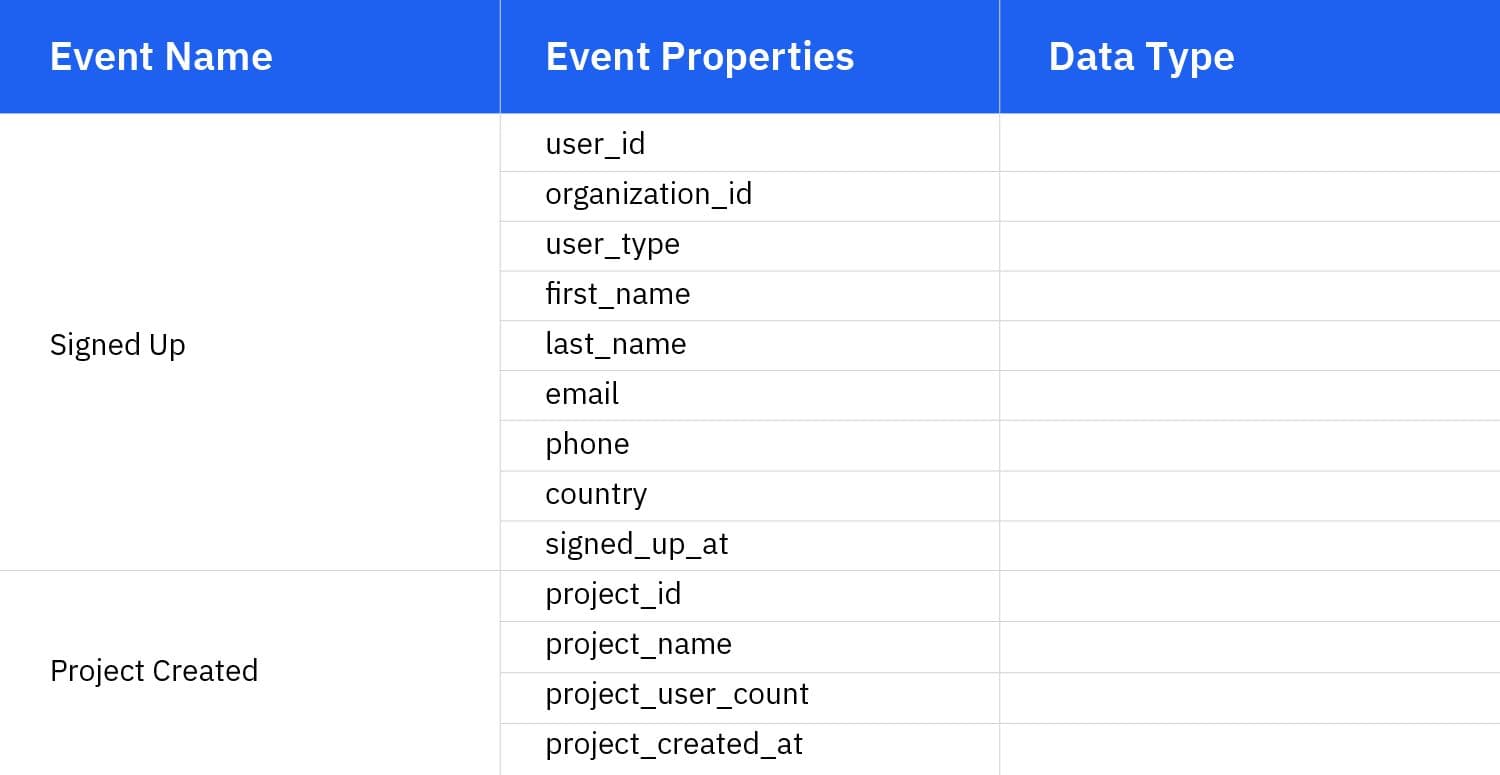Click the Data Type column header

(1140, 57)
